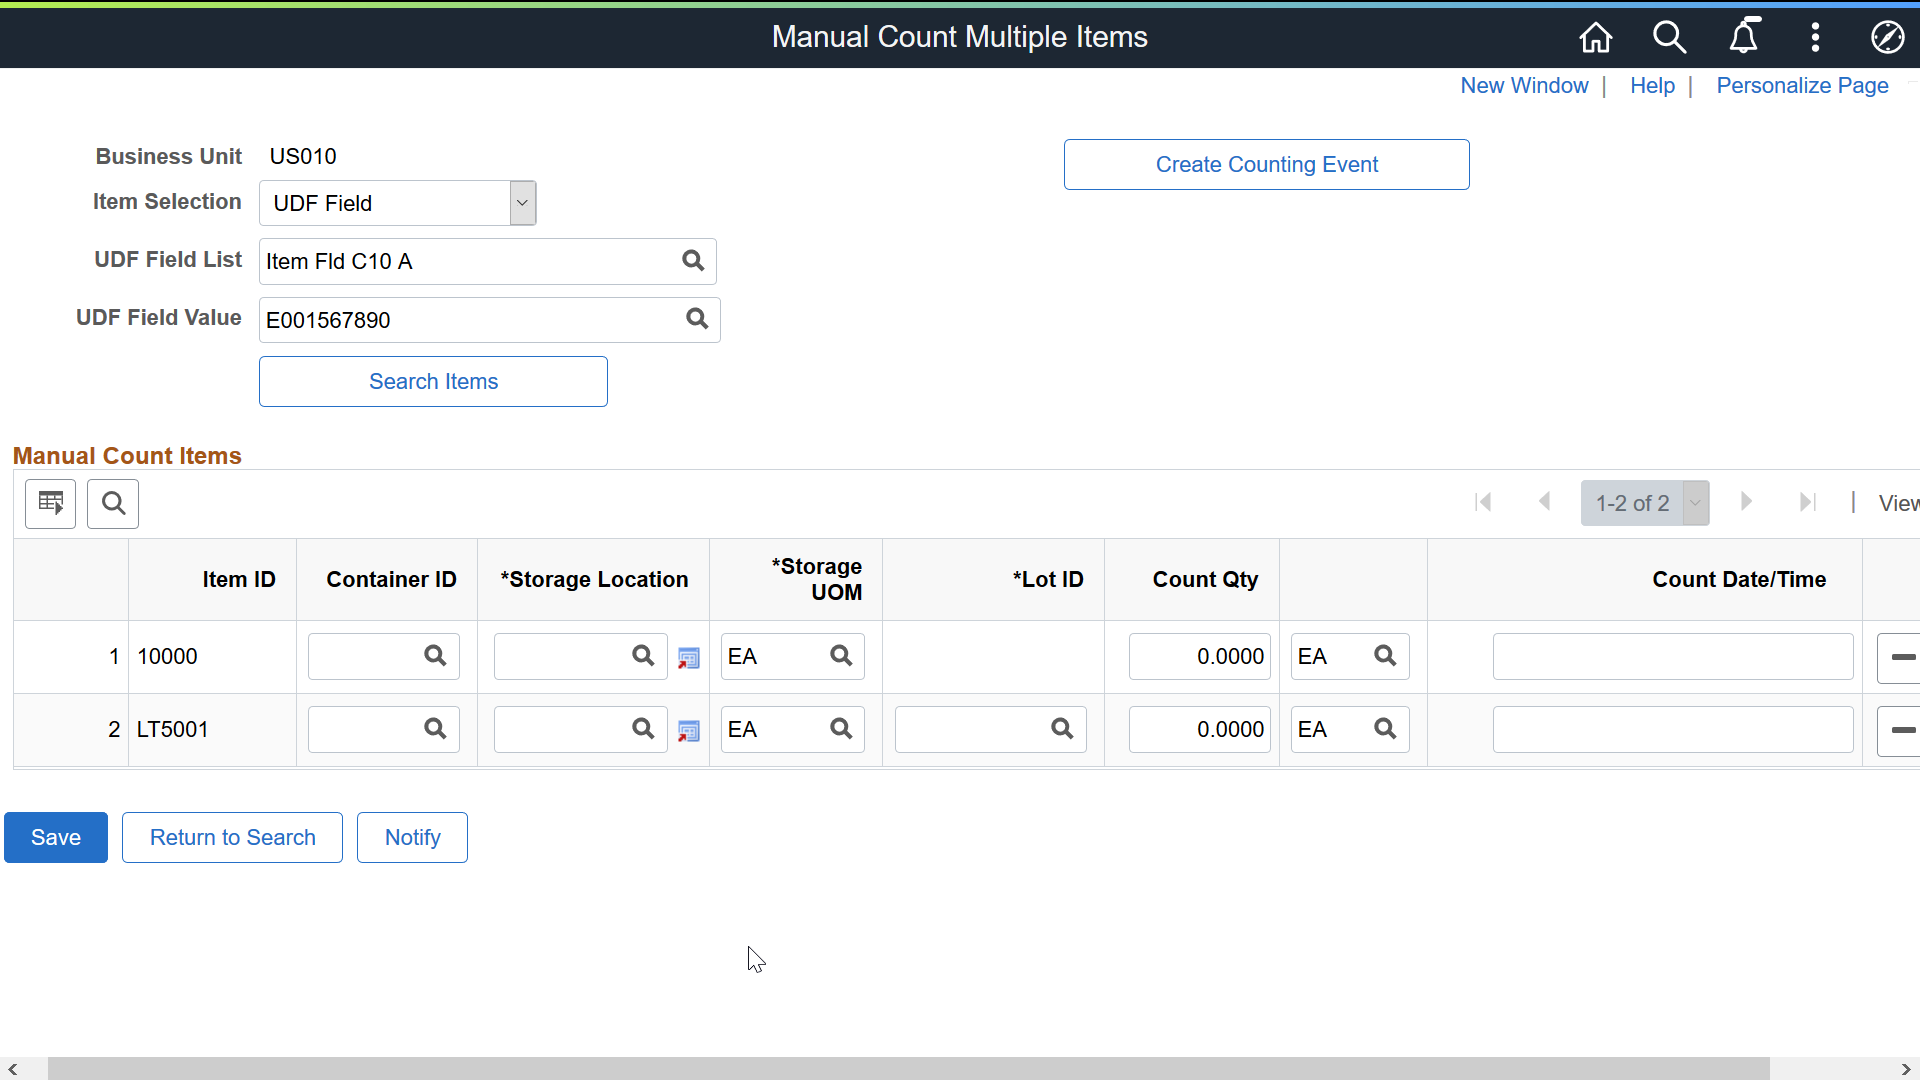1920x1080 pixels.
Task: Open the UDF Field List lookup magnifier
Action: coord(692,261)
